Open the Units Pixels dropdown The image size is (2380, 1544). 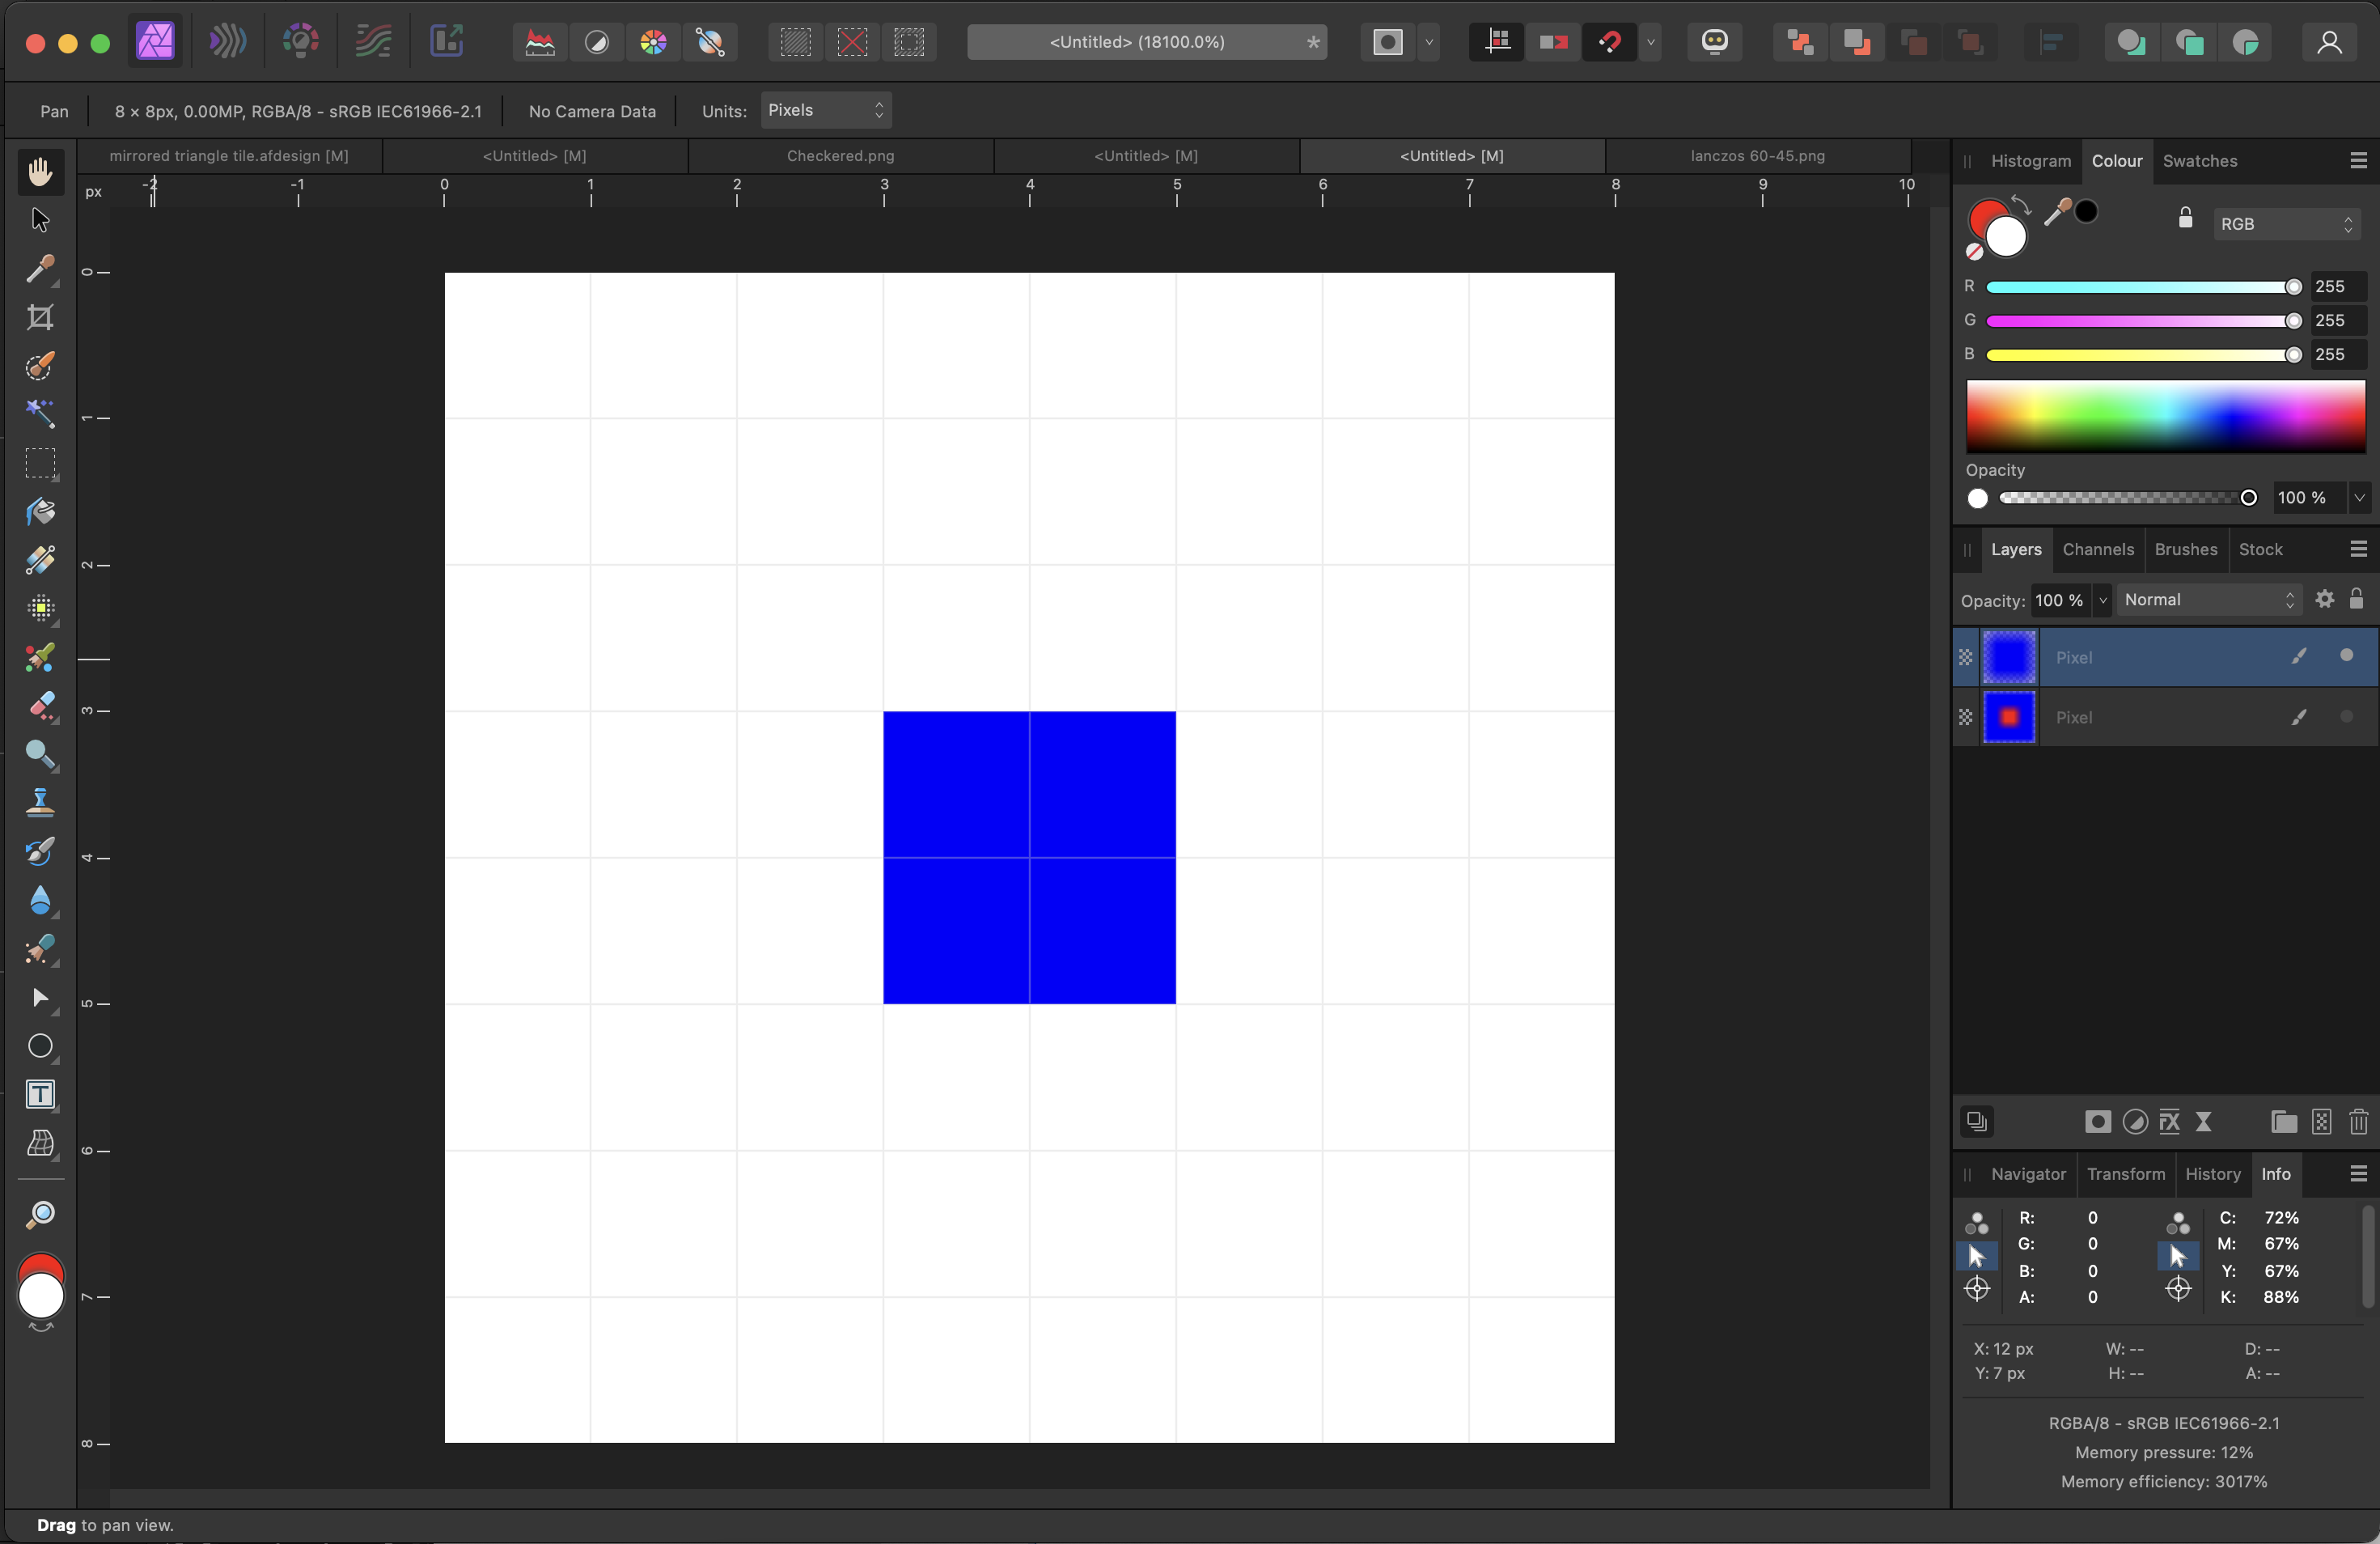point(826,110)
